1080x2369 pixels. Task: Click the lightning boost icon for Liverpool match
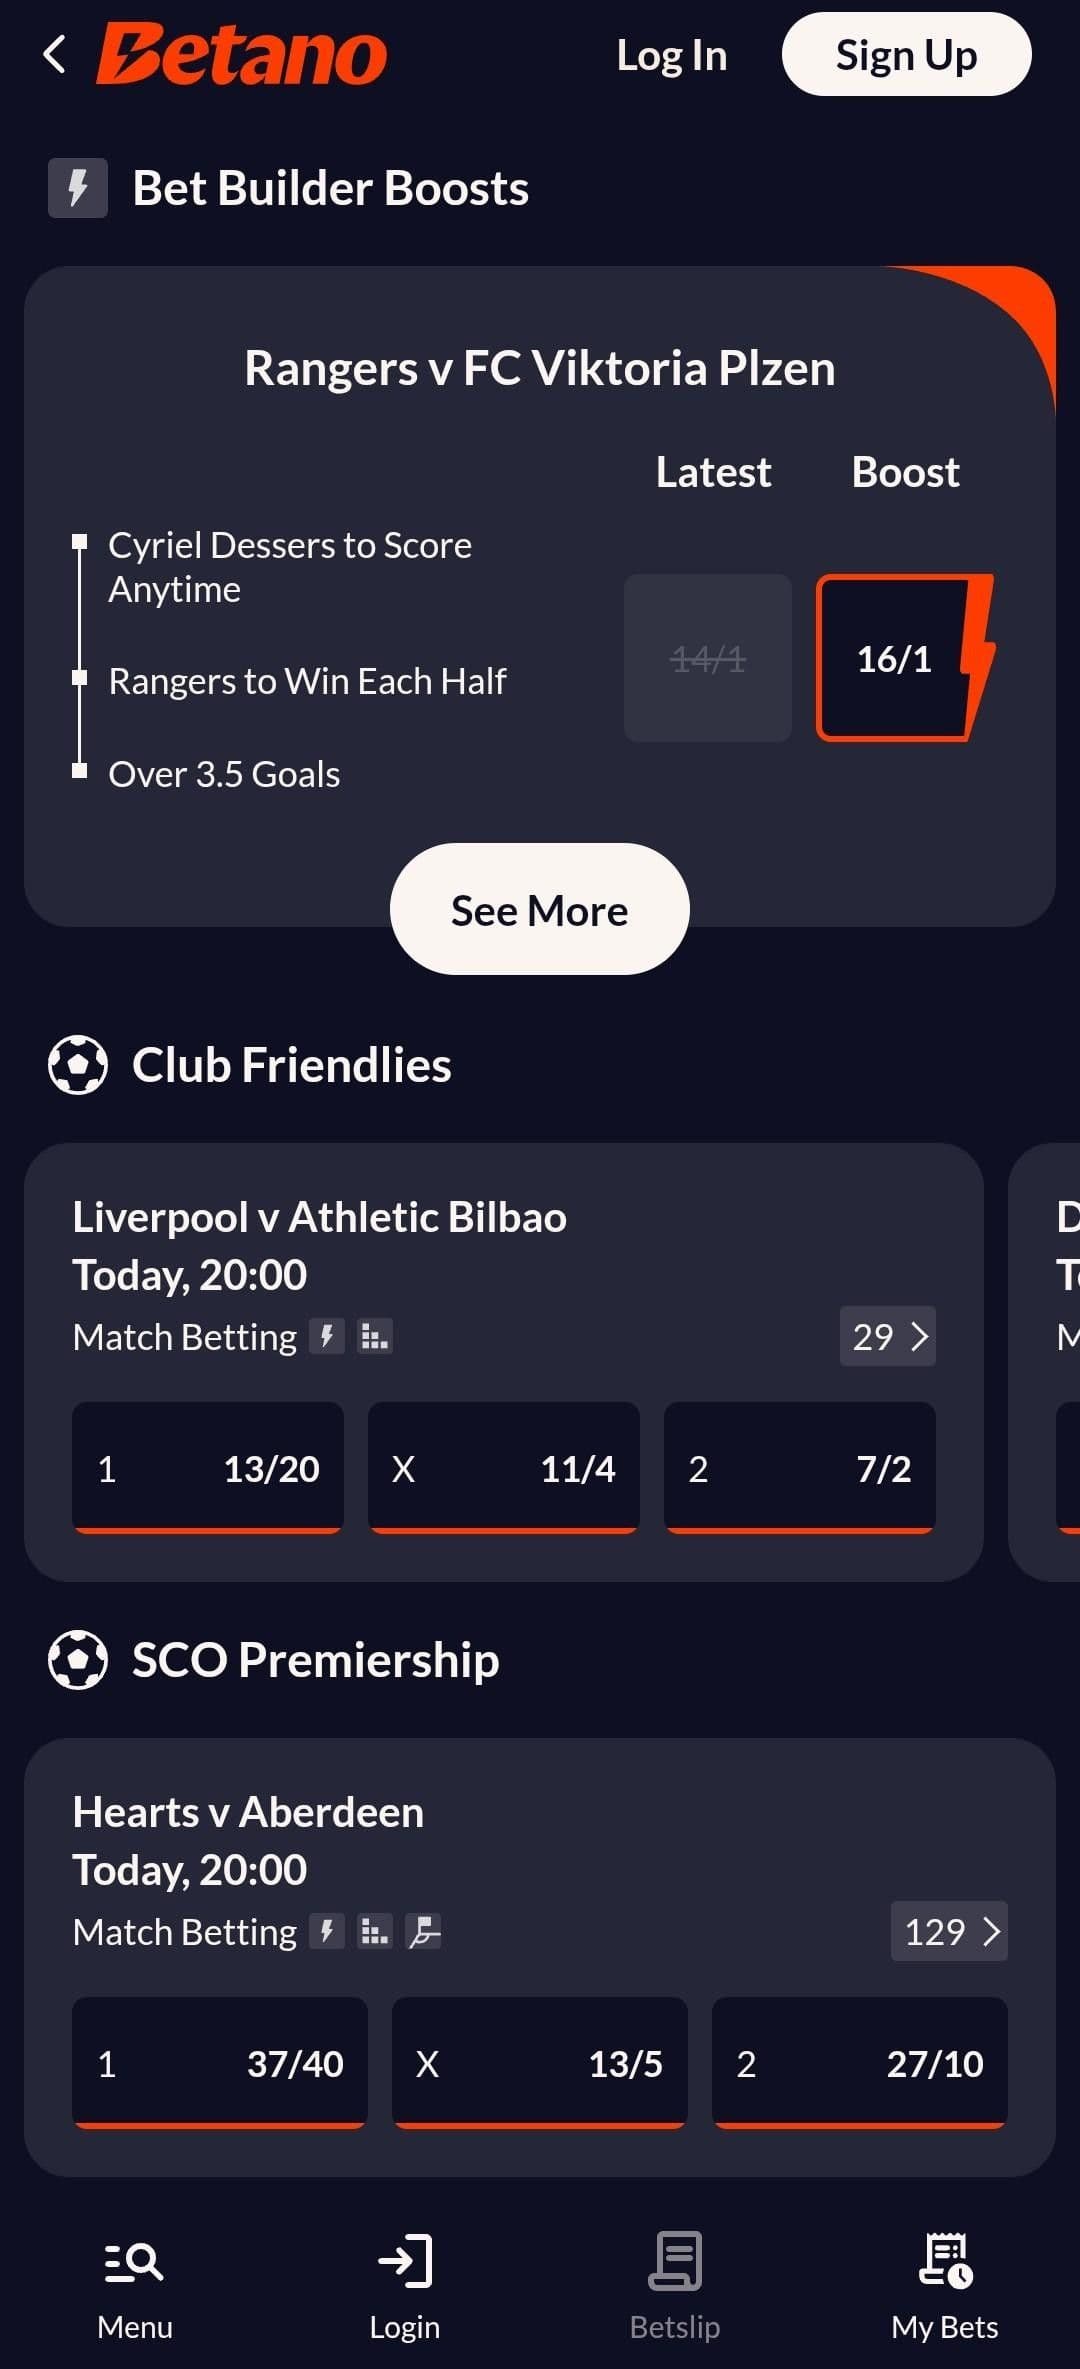tap(327, 1336)
